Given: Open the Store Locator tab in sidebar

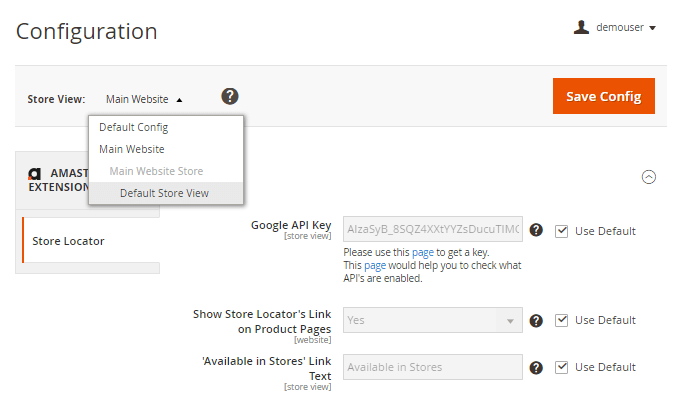Looking at the screenshot, I should tap(68, 241).
